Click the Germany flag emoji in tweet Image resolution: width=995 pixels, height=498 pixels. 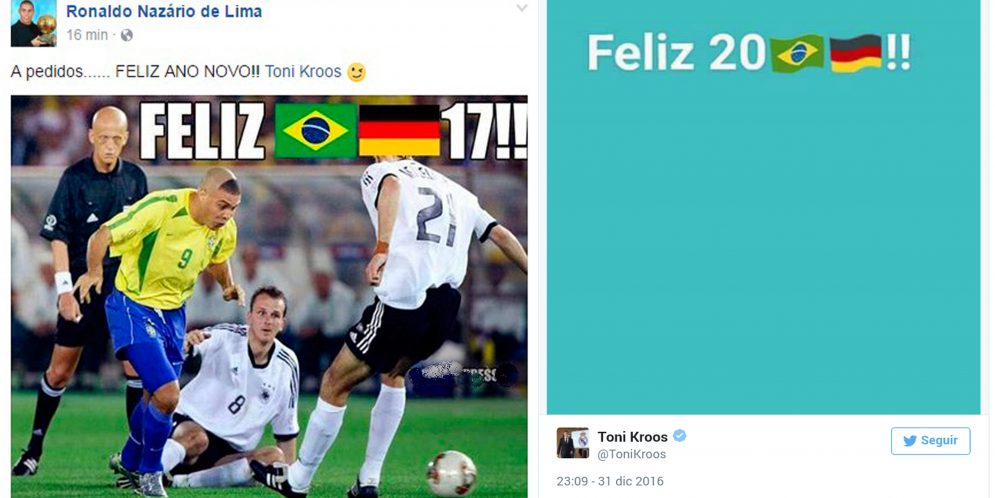pos(856,53)
